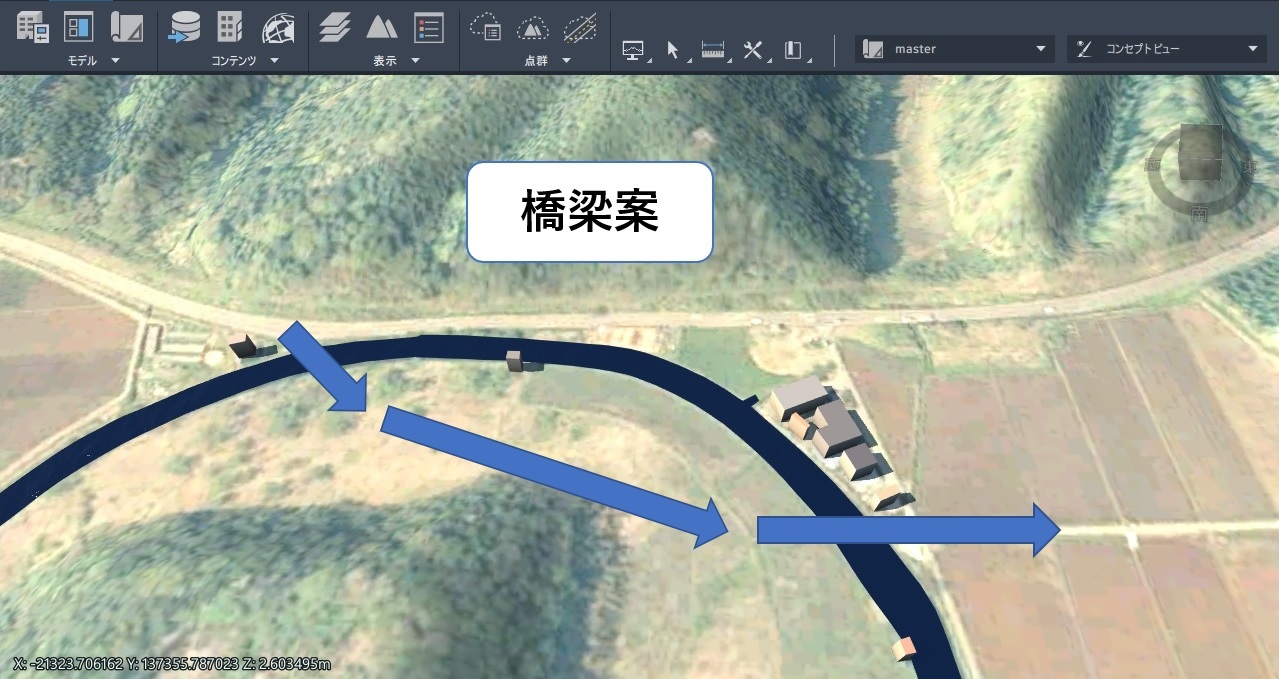
Task: Open the model properties panel icon
Action: [x=78, y=27]
